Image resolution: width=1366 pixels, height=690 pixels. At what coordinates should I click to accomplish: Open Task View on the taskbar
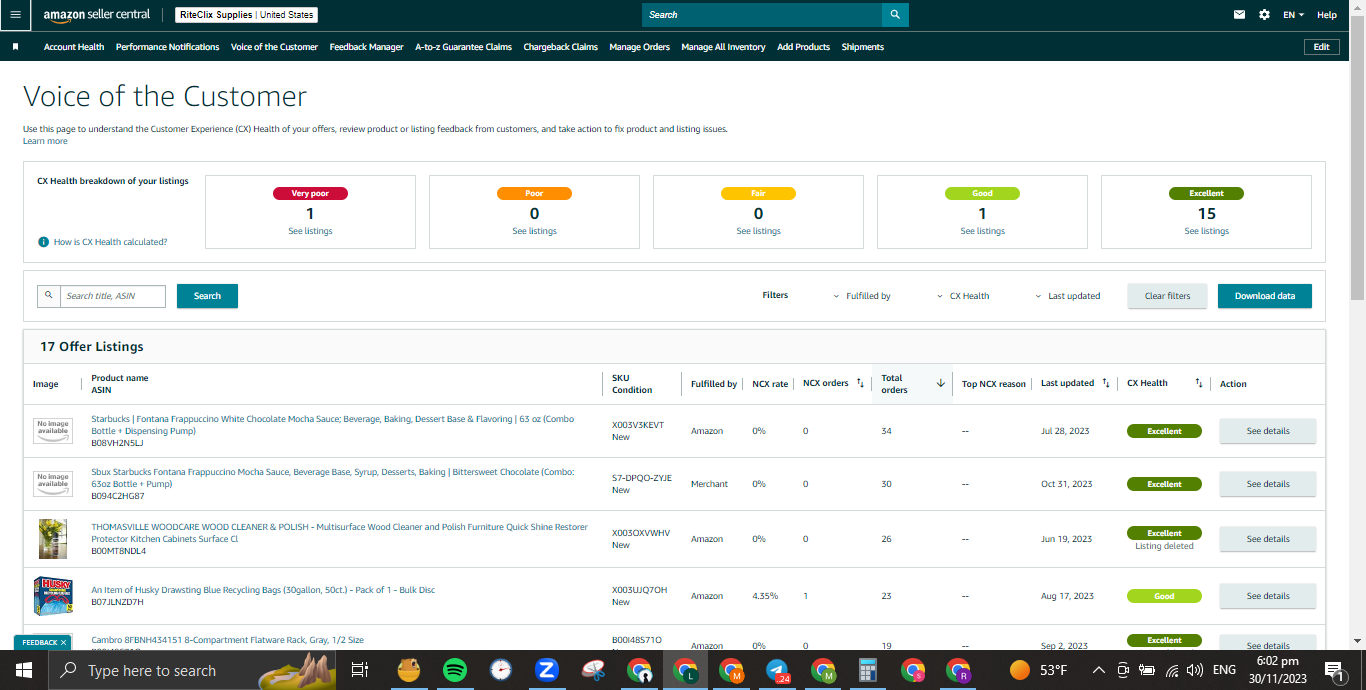[x=360, y=670]
